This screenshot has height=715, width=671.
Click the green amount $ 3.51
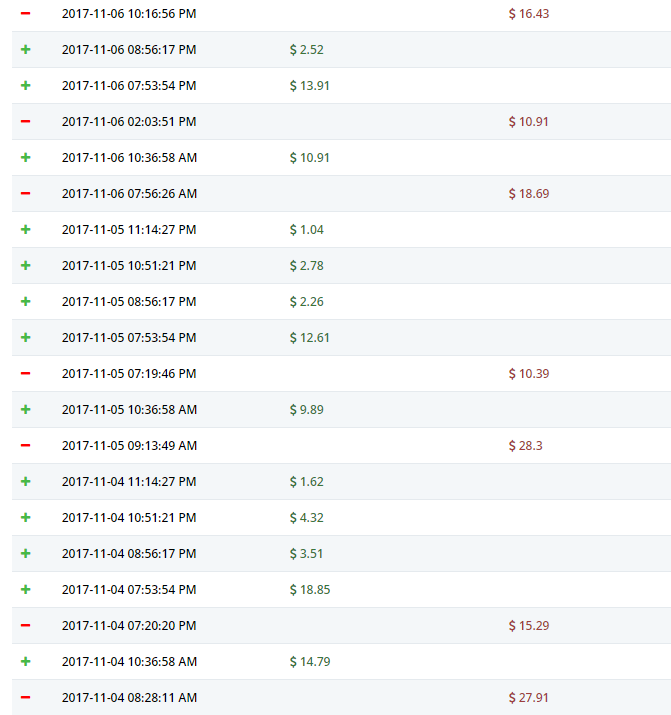306,554
